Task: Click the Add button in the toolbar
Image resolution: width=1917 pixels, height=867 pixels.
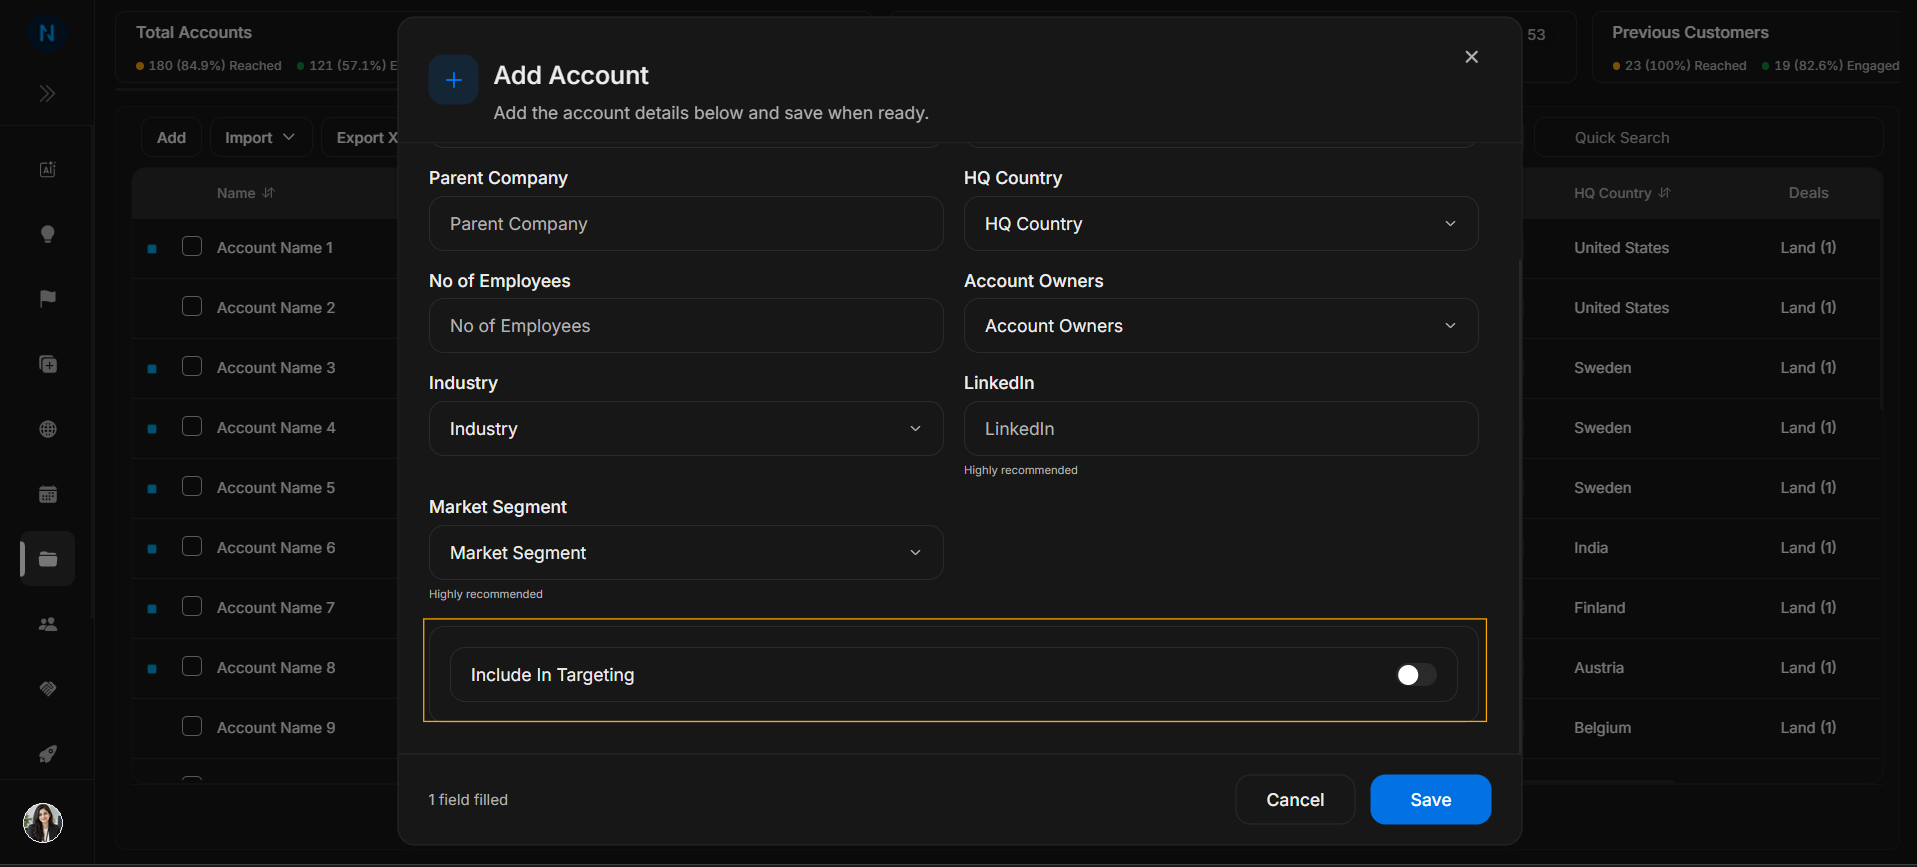Action: (x=171, y=137)
